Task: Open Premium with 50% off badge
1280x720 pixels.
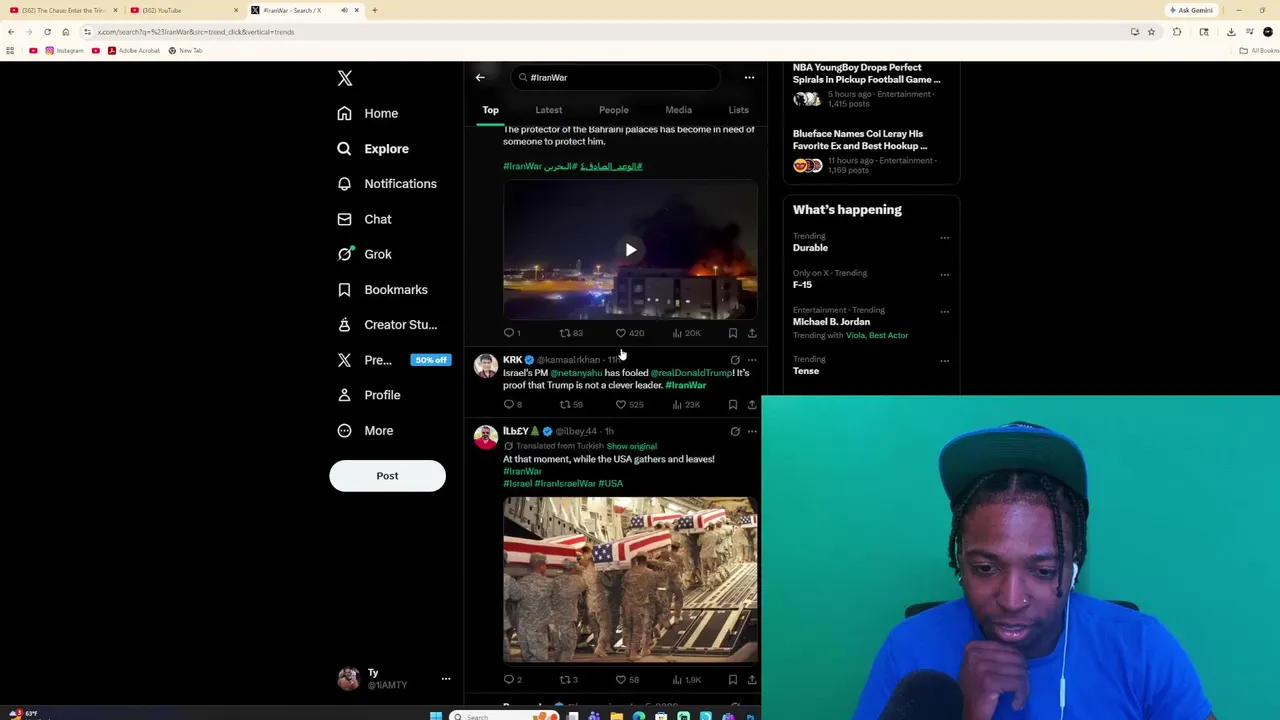Action: [394, 360]
